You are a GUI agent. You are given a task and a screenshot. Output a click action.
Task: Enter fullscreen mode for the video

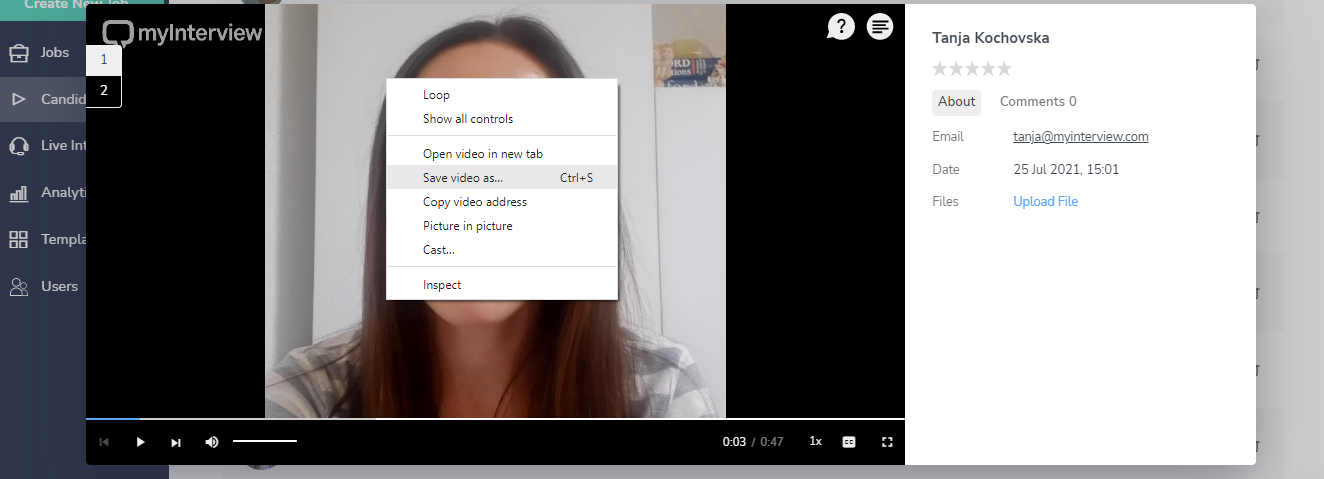886,442
